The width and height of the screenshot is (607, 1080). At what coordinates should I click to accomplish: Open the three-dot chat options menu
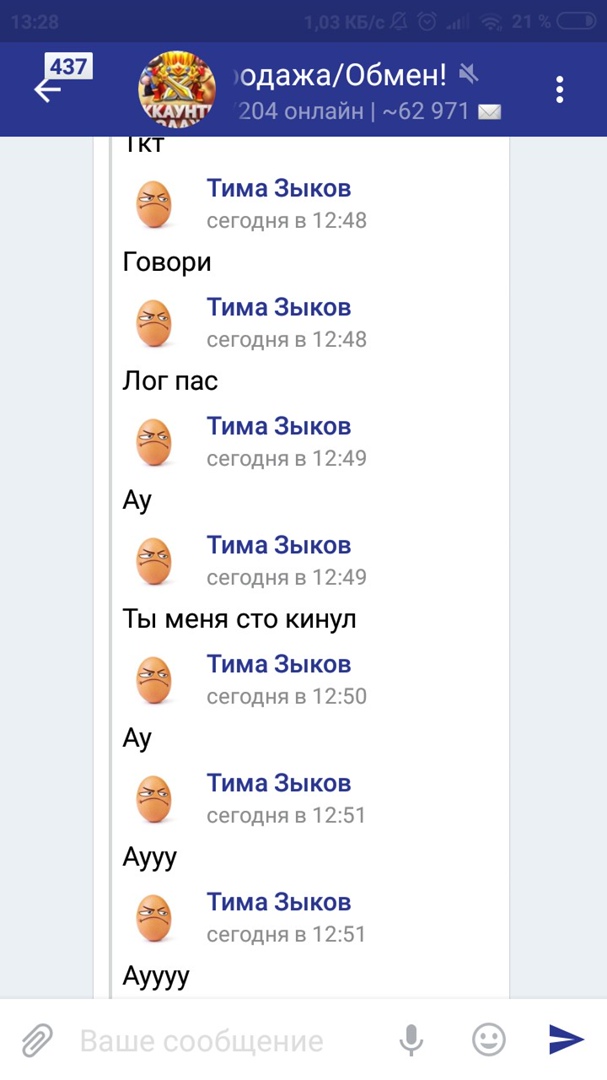(x=560, y=89)
